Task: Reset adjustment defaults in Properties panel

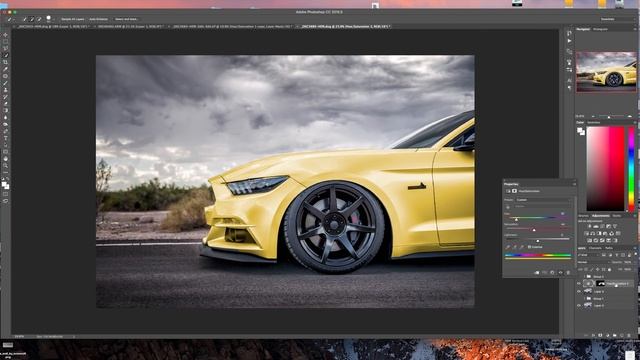Action: click(x=552, y=273)
